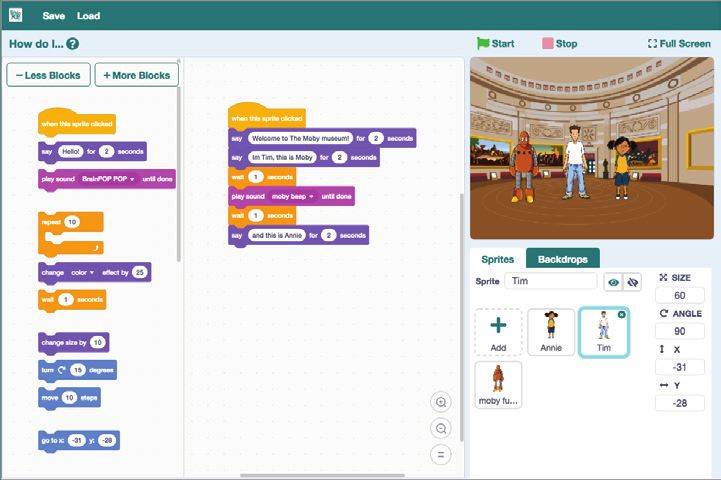Add a new sprite
Viewport: 721px width, 480px height.
tap(498, 332)
